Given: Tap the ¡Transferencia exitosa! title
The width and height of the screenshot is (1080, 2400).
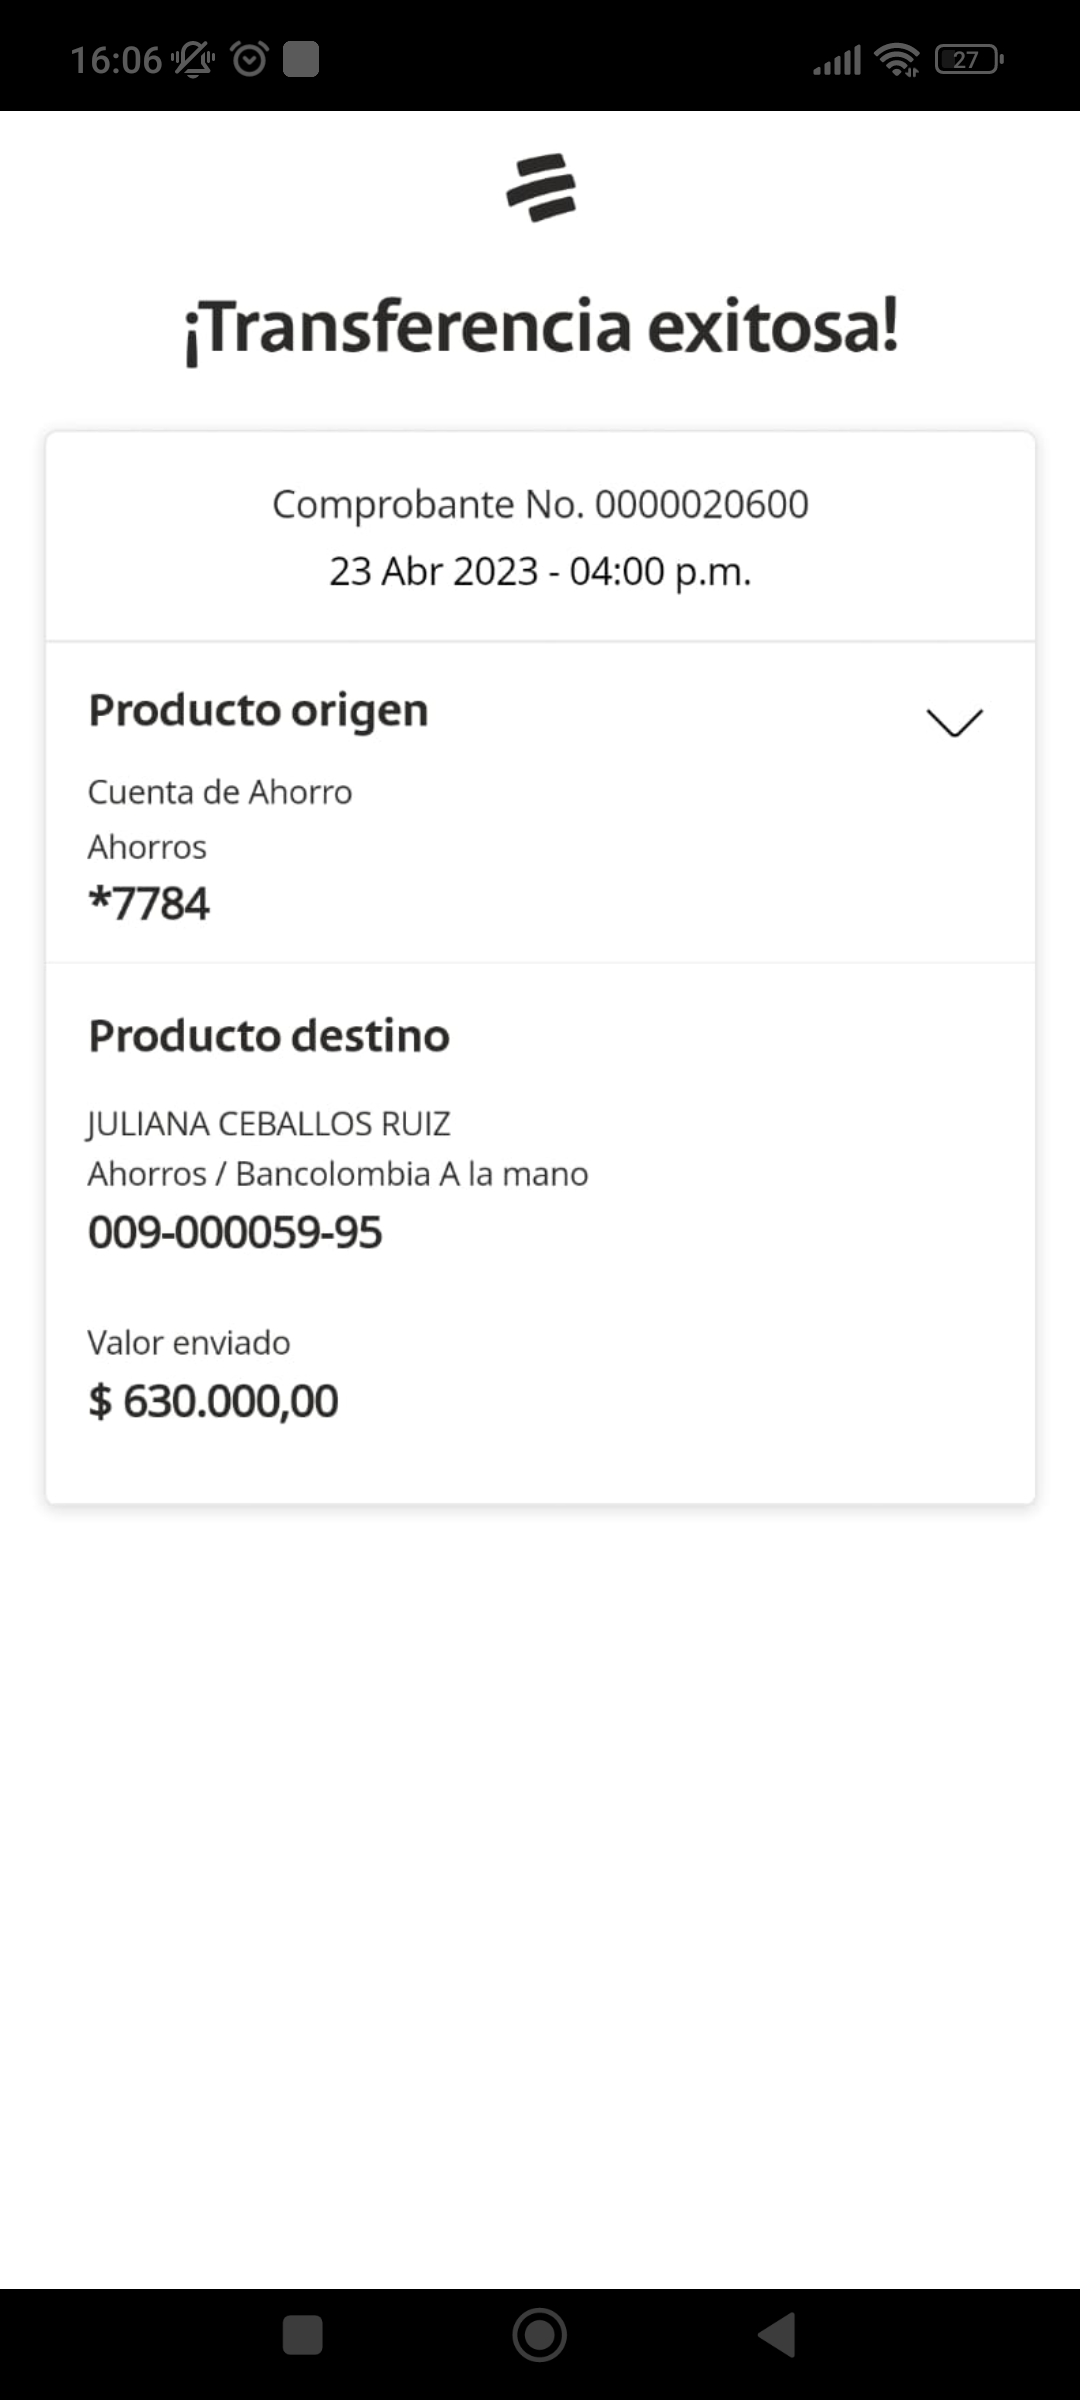Looking at the screenshot, I should coord(540,328).
